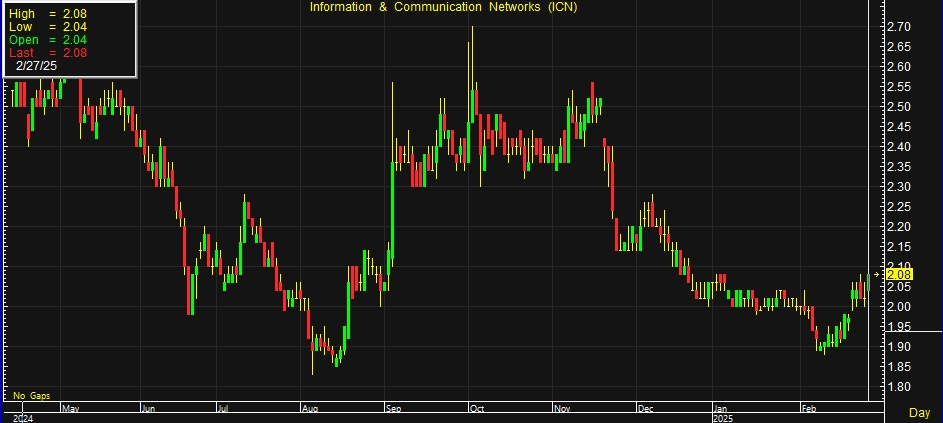
Task: Click the Information & Communication Networks (ICN) chart title
Action: pos(443,7)
